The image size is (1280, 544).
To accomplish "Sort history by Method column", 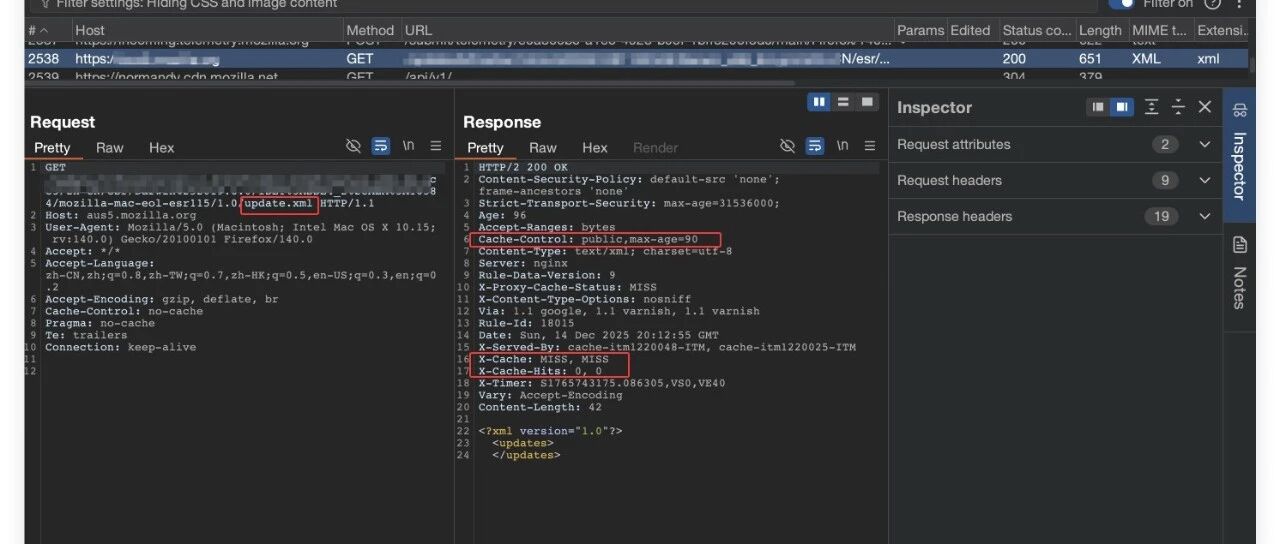I will [370, 30].
